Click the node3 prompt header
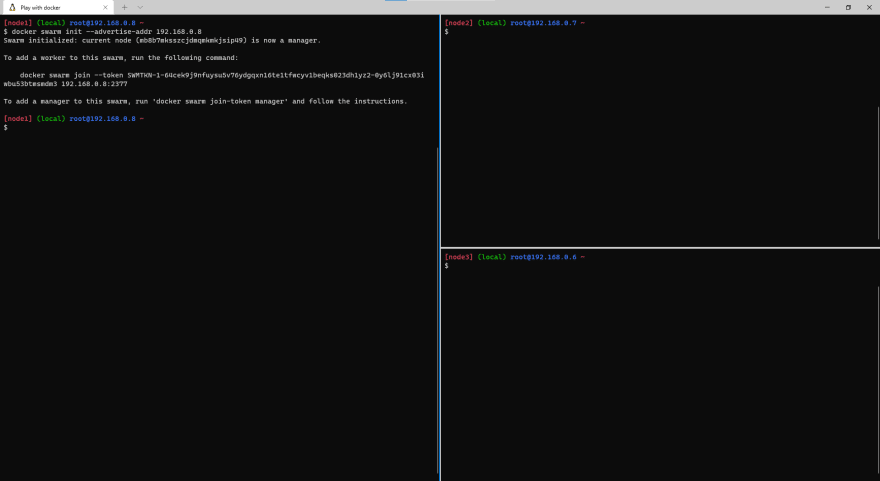The image size is (880, 481). (x=515, y=257)
